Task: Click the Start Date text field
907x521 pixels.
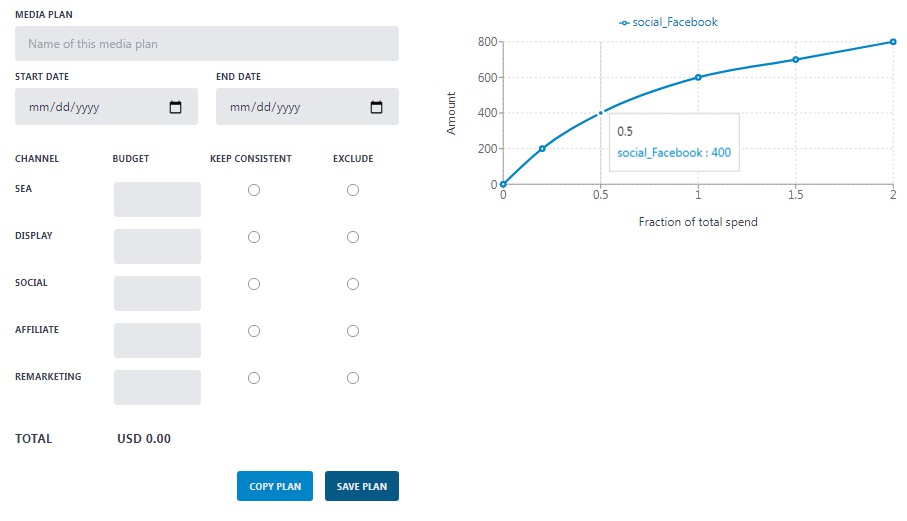Action: click(x=90, y=107)
